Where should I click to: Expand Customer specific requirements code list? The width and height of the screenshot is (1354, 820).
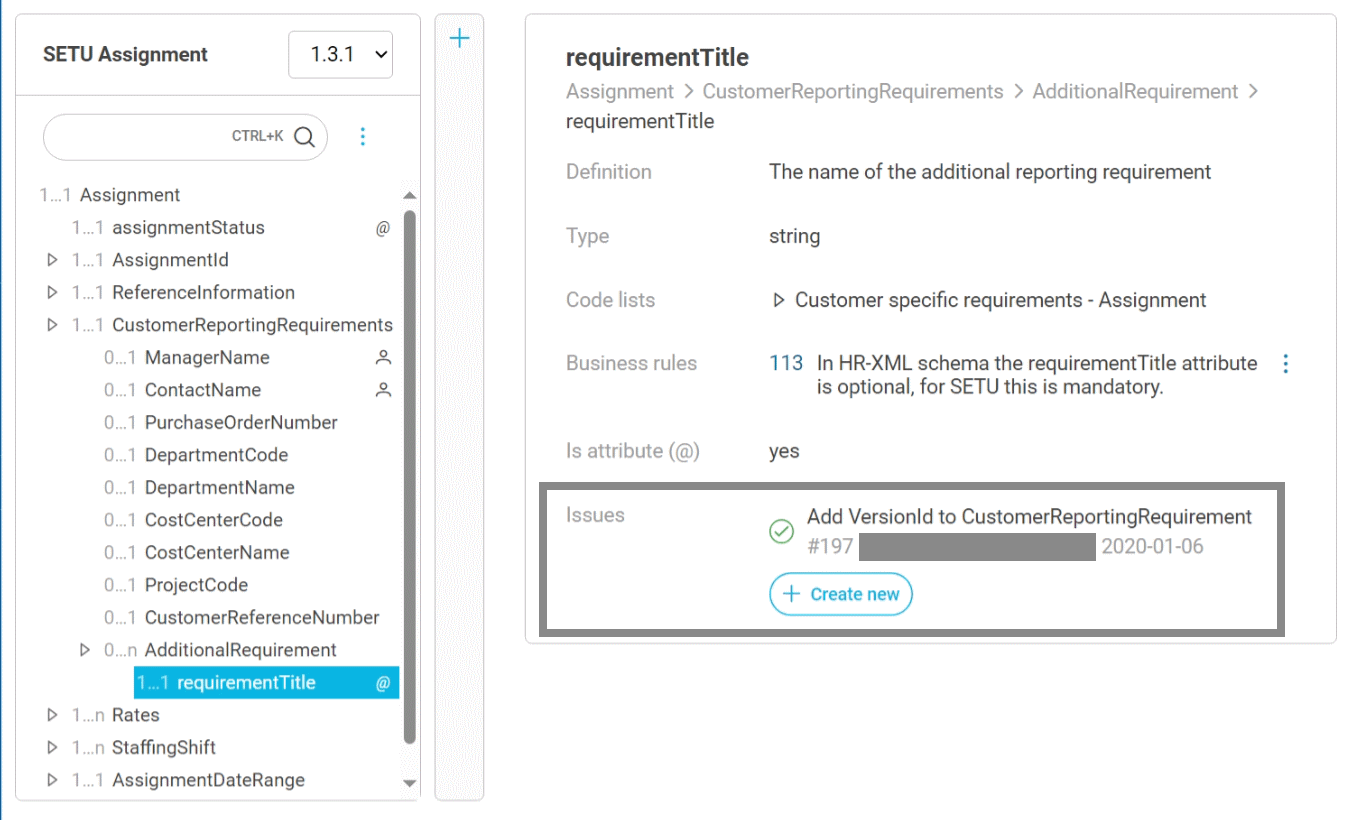(x=779, y=300)
